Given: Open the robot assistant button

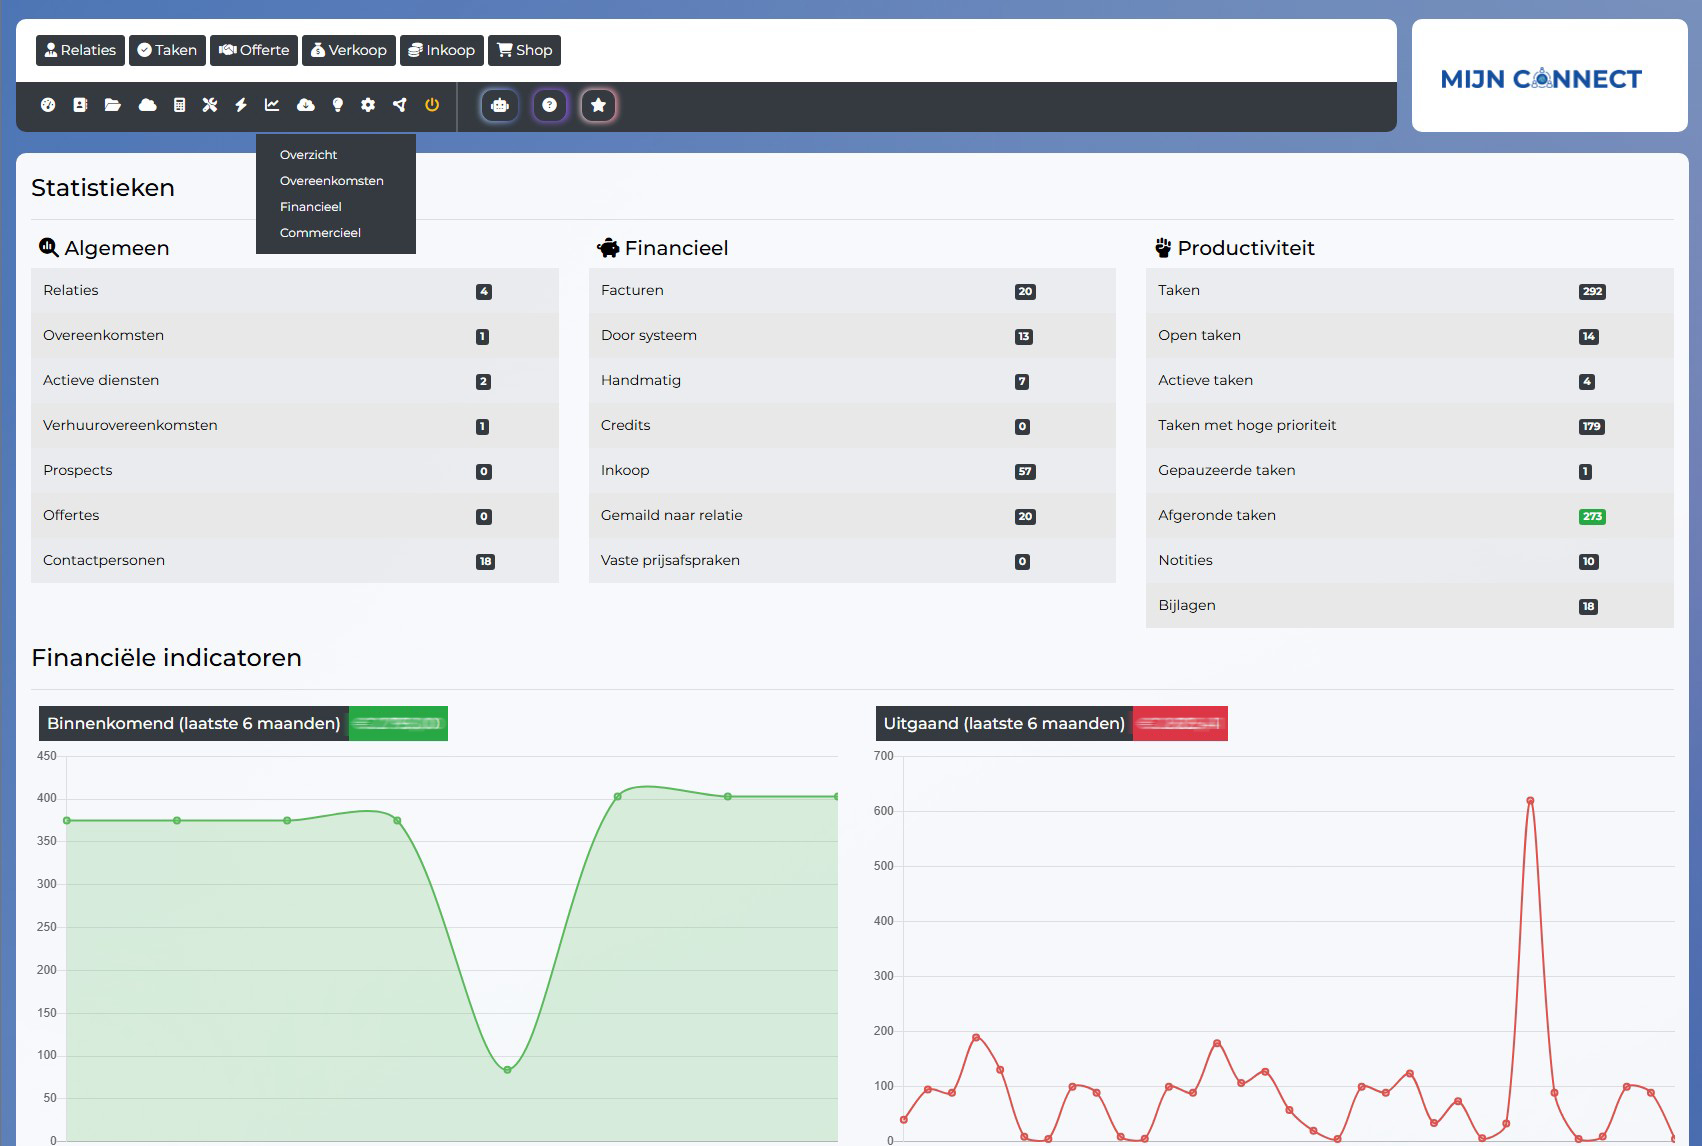Looking at the screenshot, I should [x=500, y=105].
